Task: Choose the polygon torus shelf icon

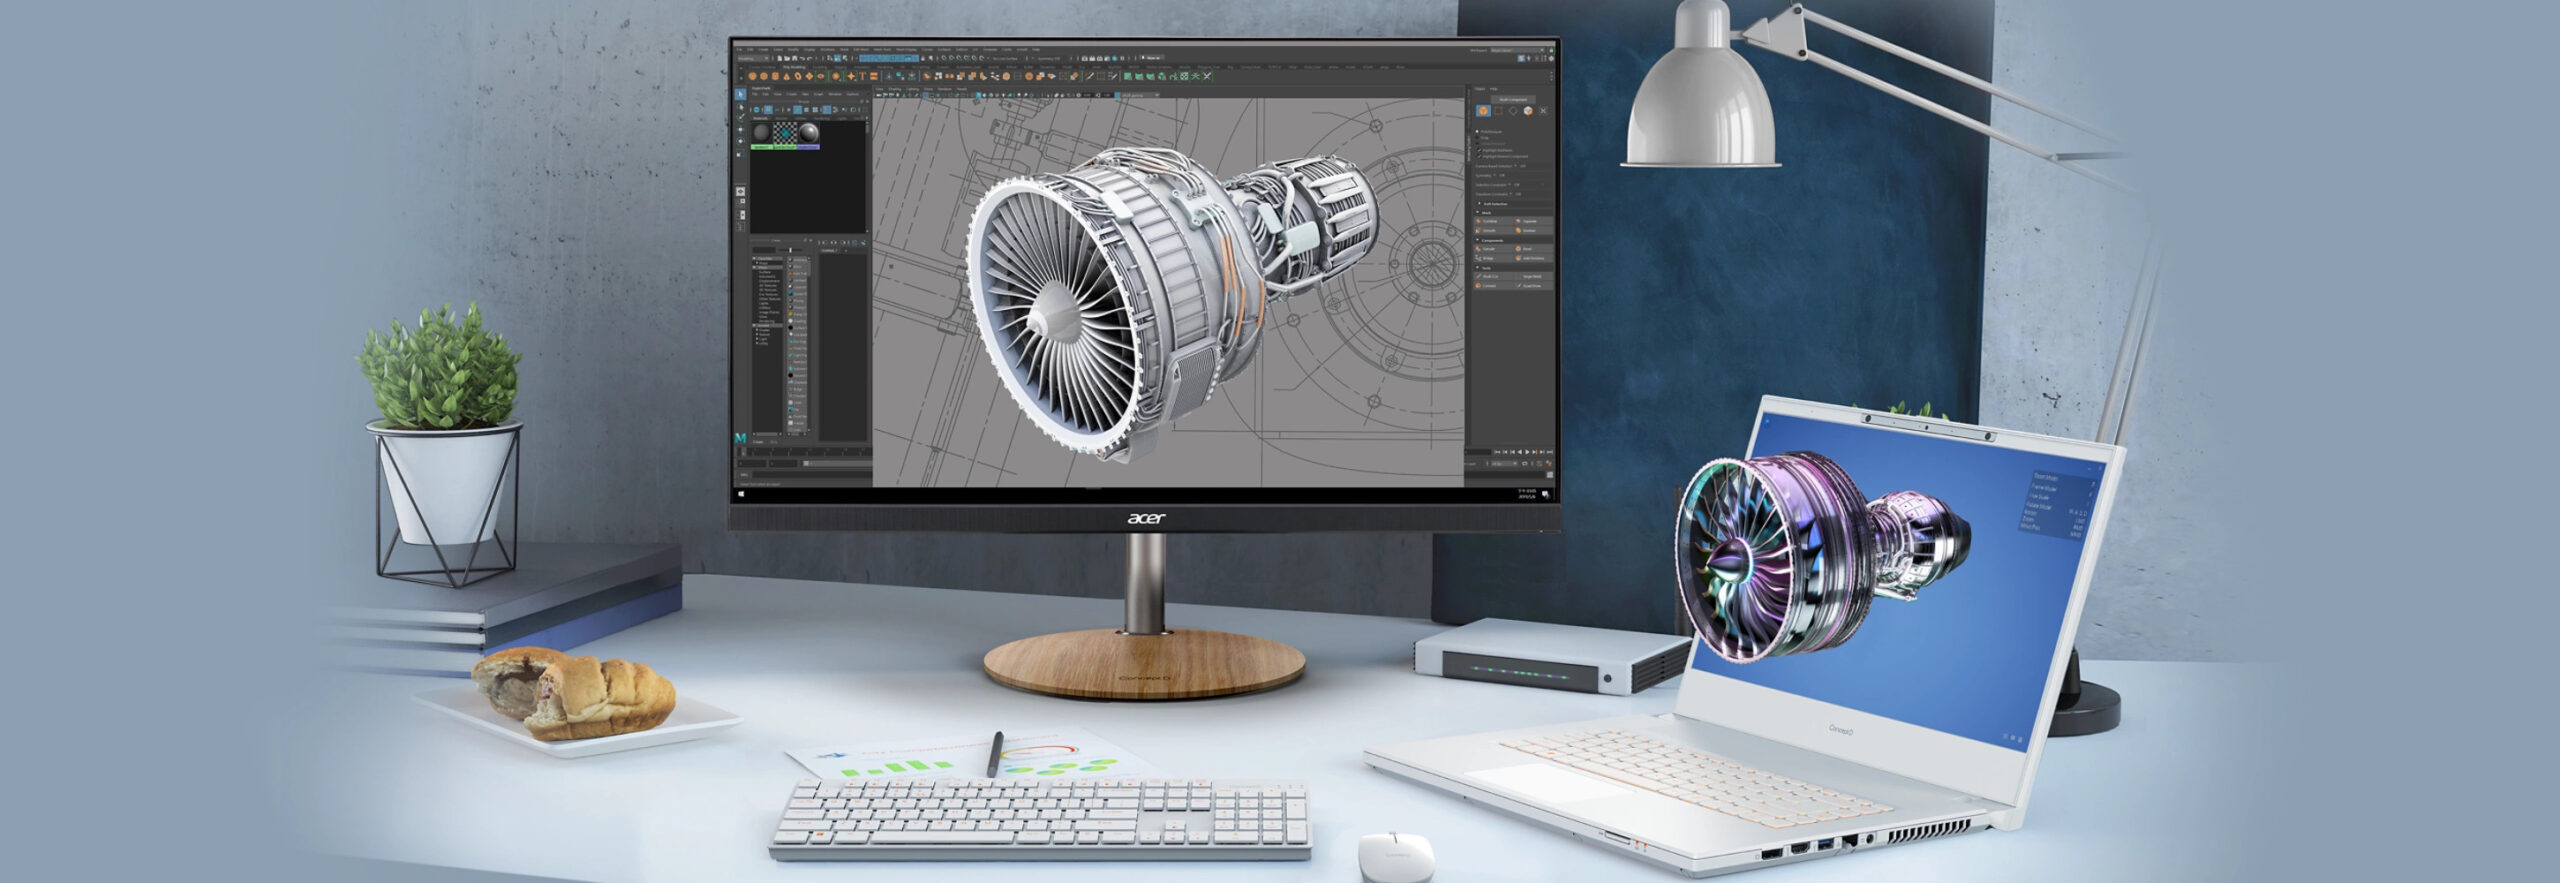Action: click(797, 76)
